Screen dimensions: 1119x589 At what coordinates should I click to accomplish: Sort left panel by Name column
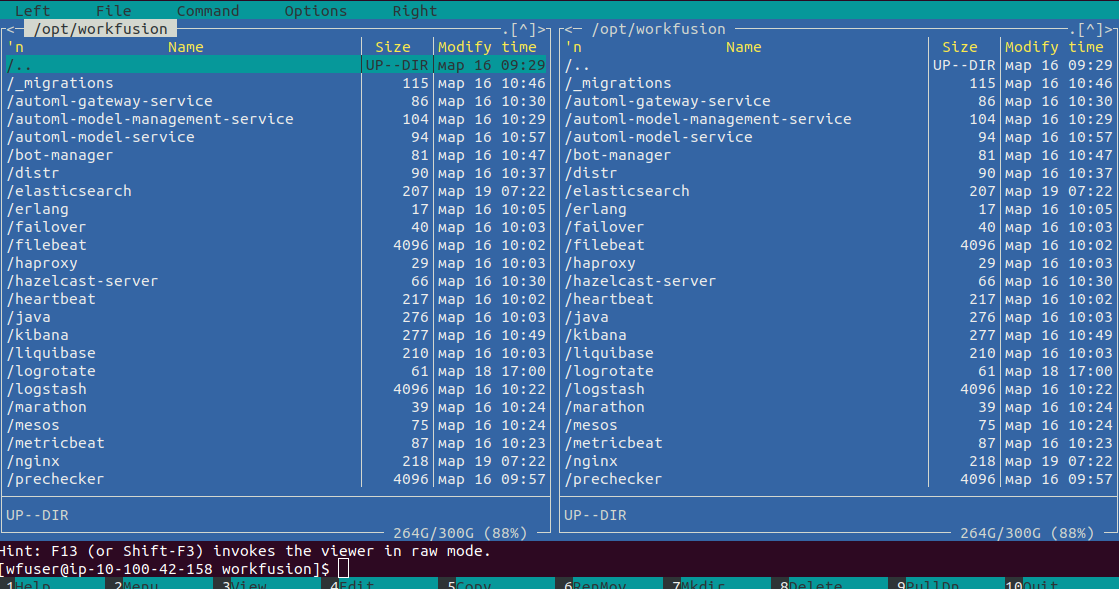(x=186, y=47)
